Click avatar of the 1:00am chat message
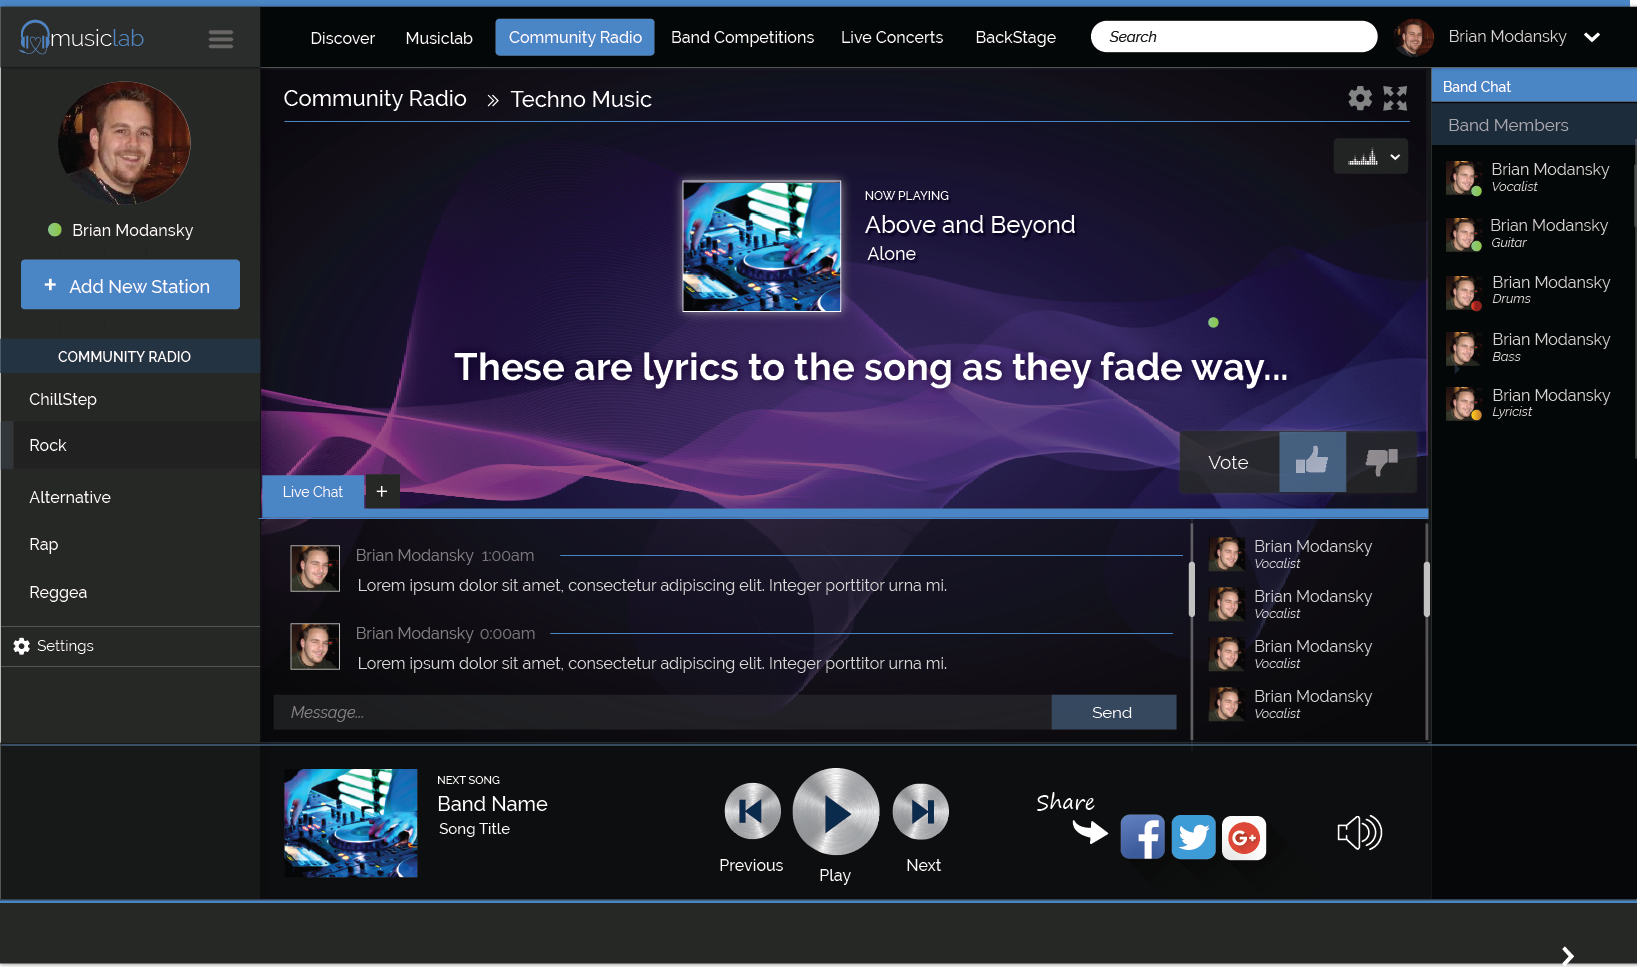Viewport: 1637px width, 967px height. point(315,568)
